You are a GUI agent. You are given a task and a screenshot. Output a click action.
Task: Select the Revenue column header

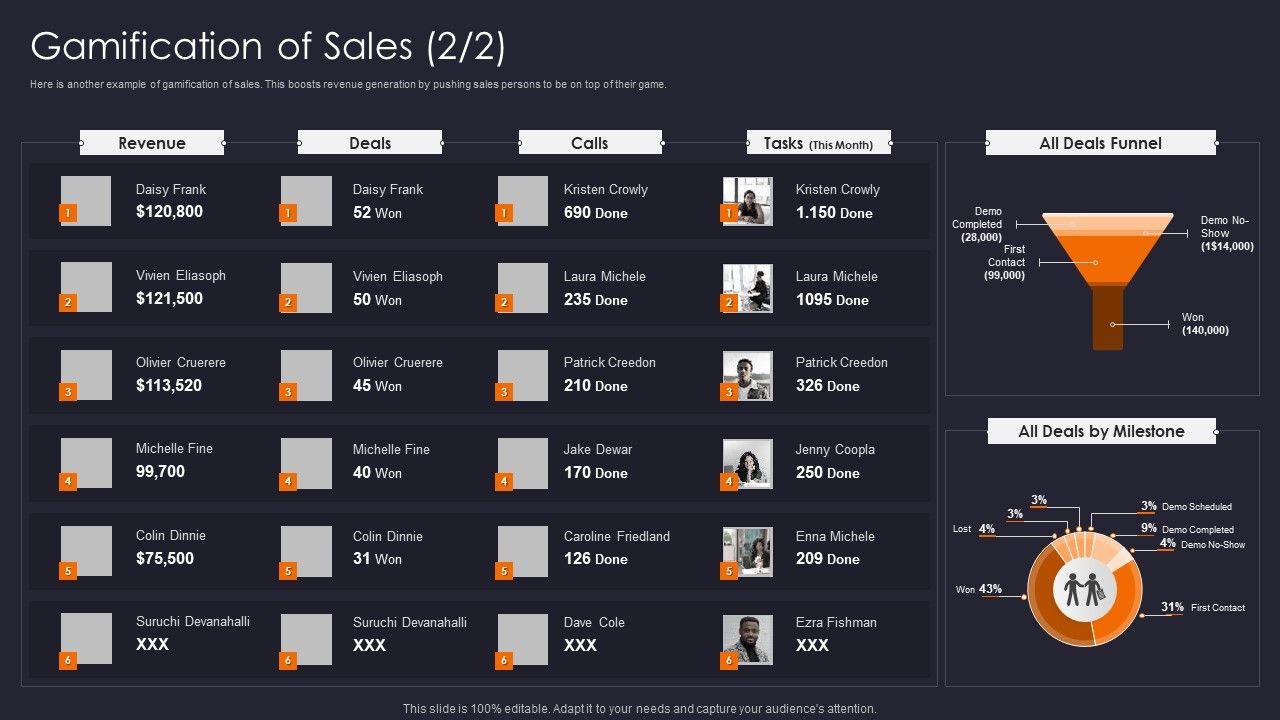click(x=152, y=143)
